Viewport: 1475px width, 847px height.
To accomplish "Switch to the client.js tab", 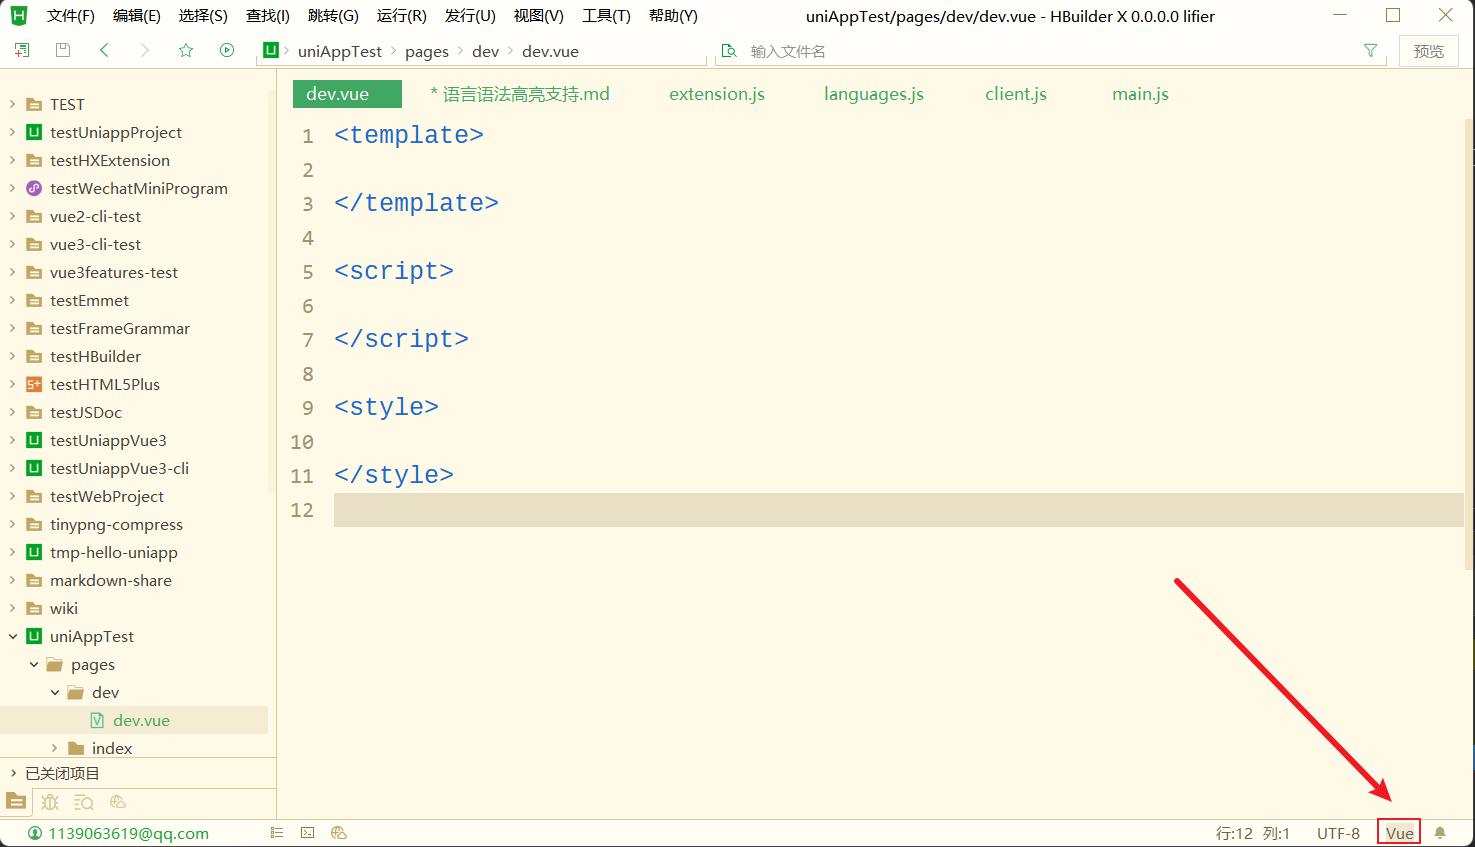I will 1016,94.
